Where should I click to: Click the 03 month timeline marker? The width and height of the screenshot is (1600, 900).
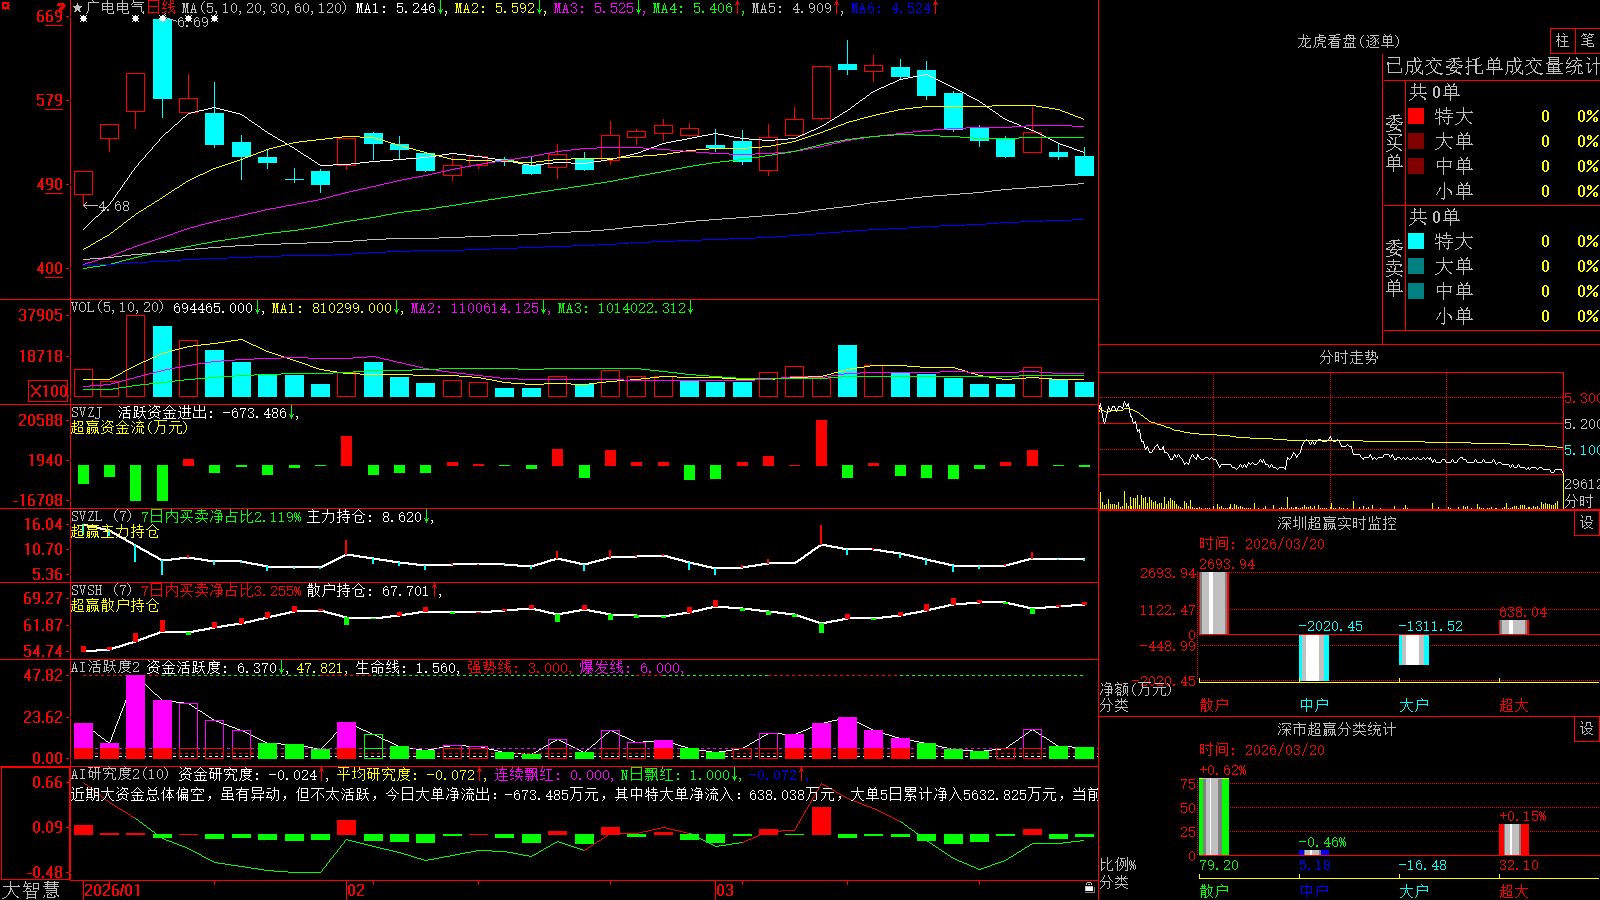coord(725,890)
